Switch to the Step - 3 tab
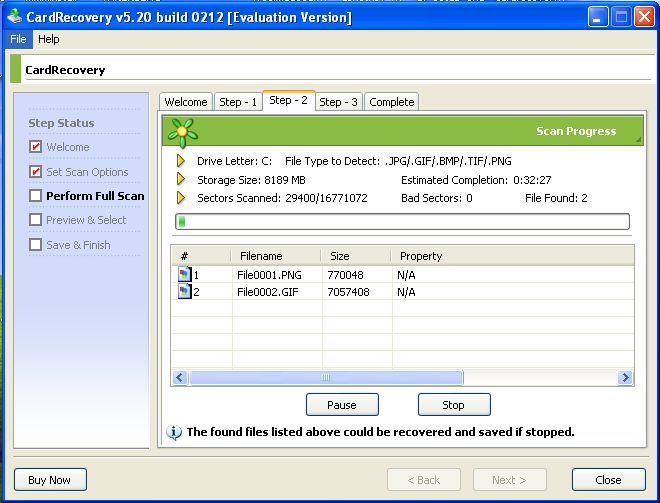Image resolution: width=660 pixels, height=503 pixels. (x=338, y=102)
